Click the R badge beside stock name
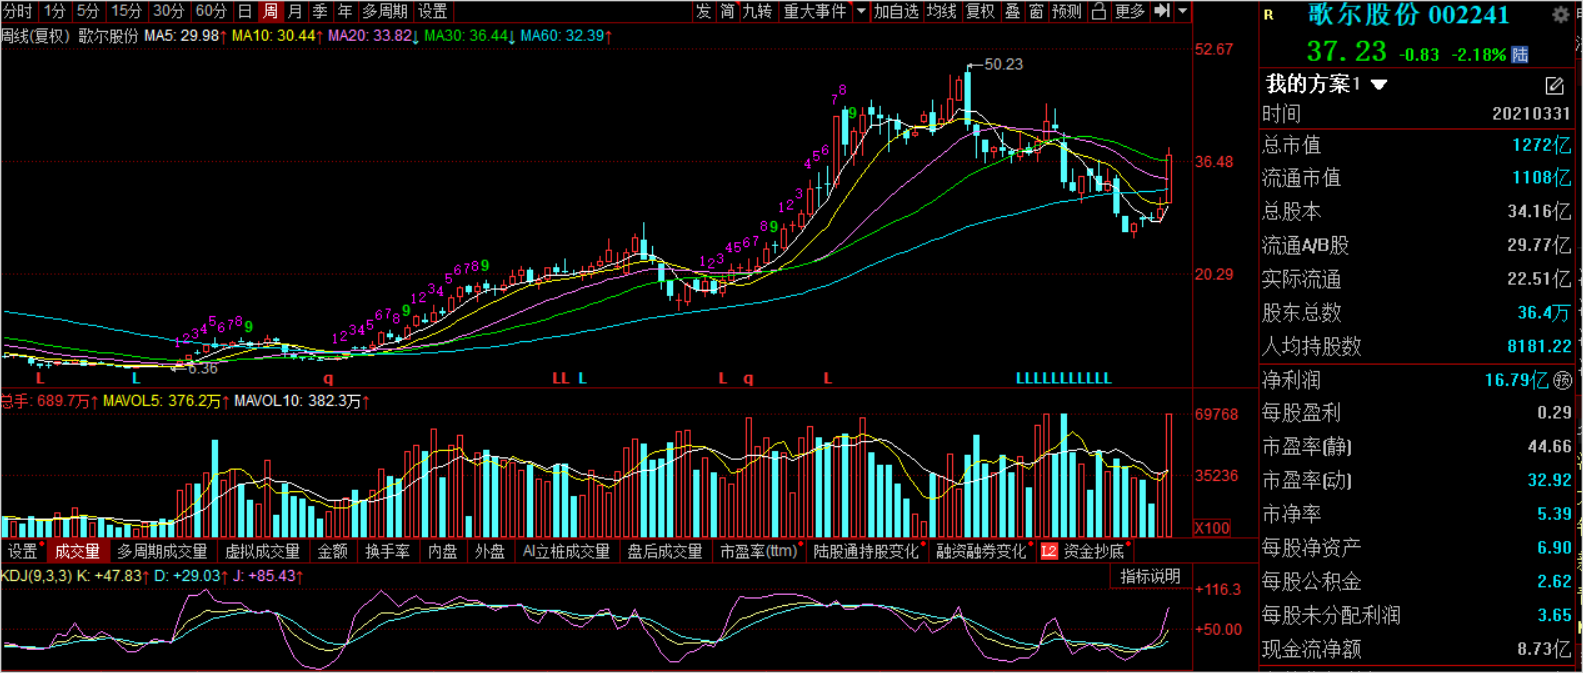 [1269, 15]
